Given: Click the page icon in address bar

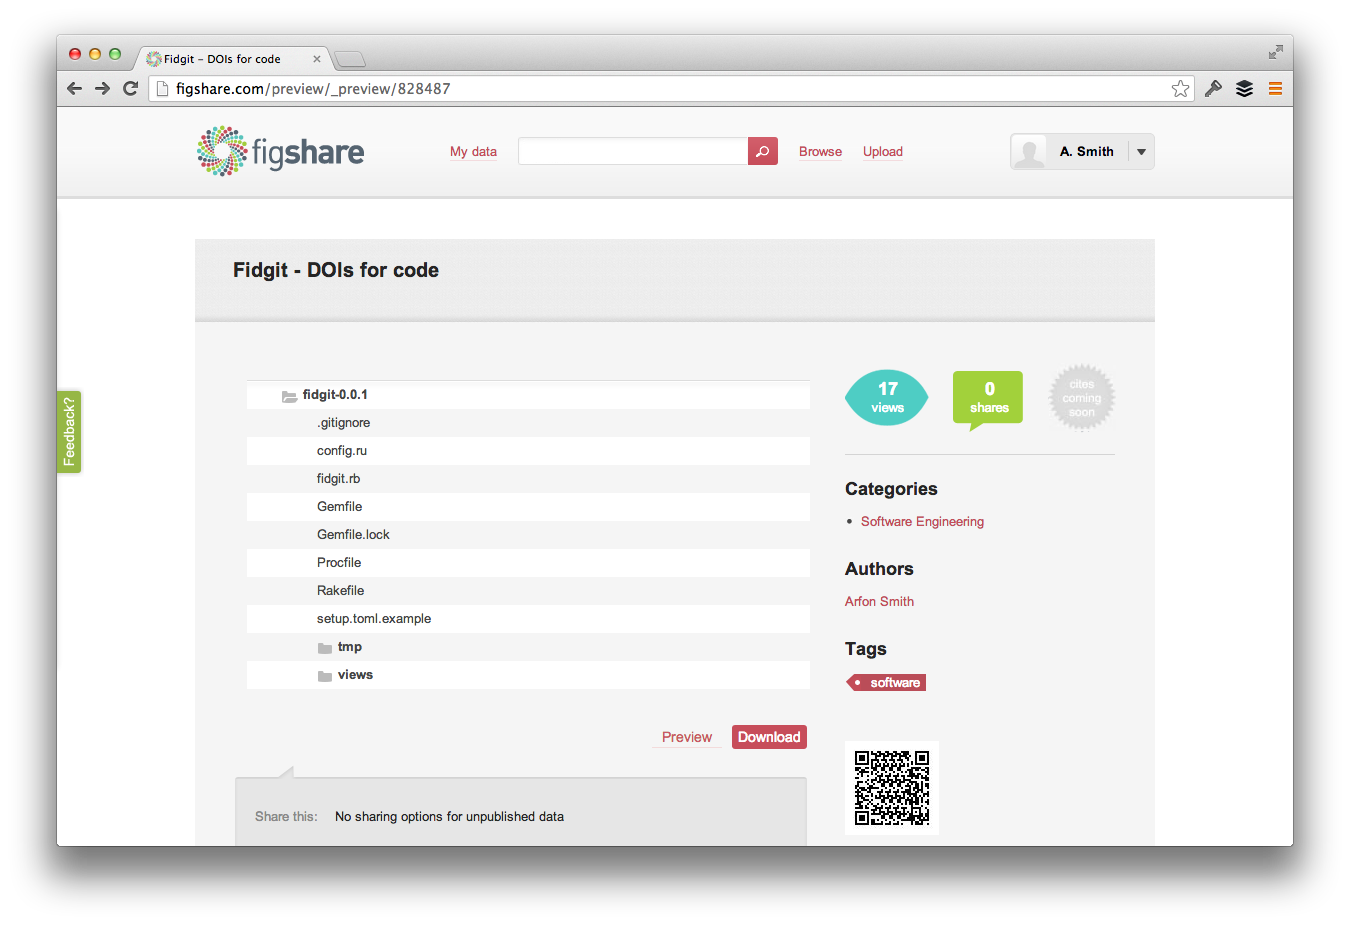Looking at the screenshot, I should (x=162, y=88).
